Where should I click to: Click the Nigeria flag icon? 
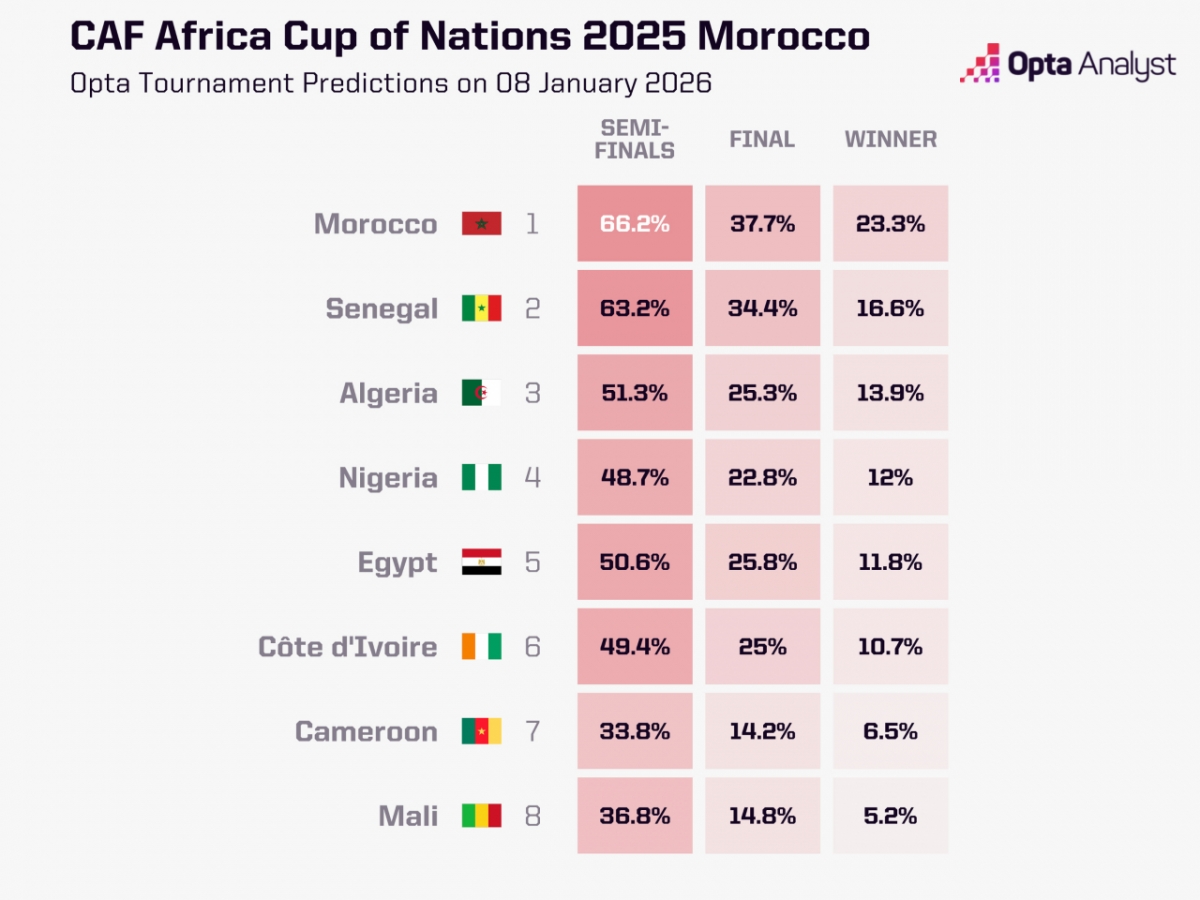[x=481, y=478]
